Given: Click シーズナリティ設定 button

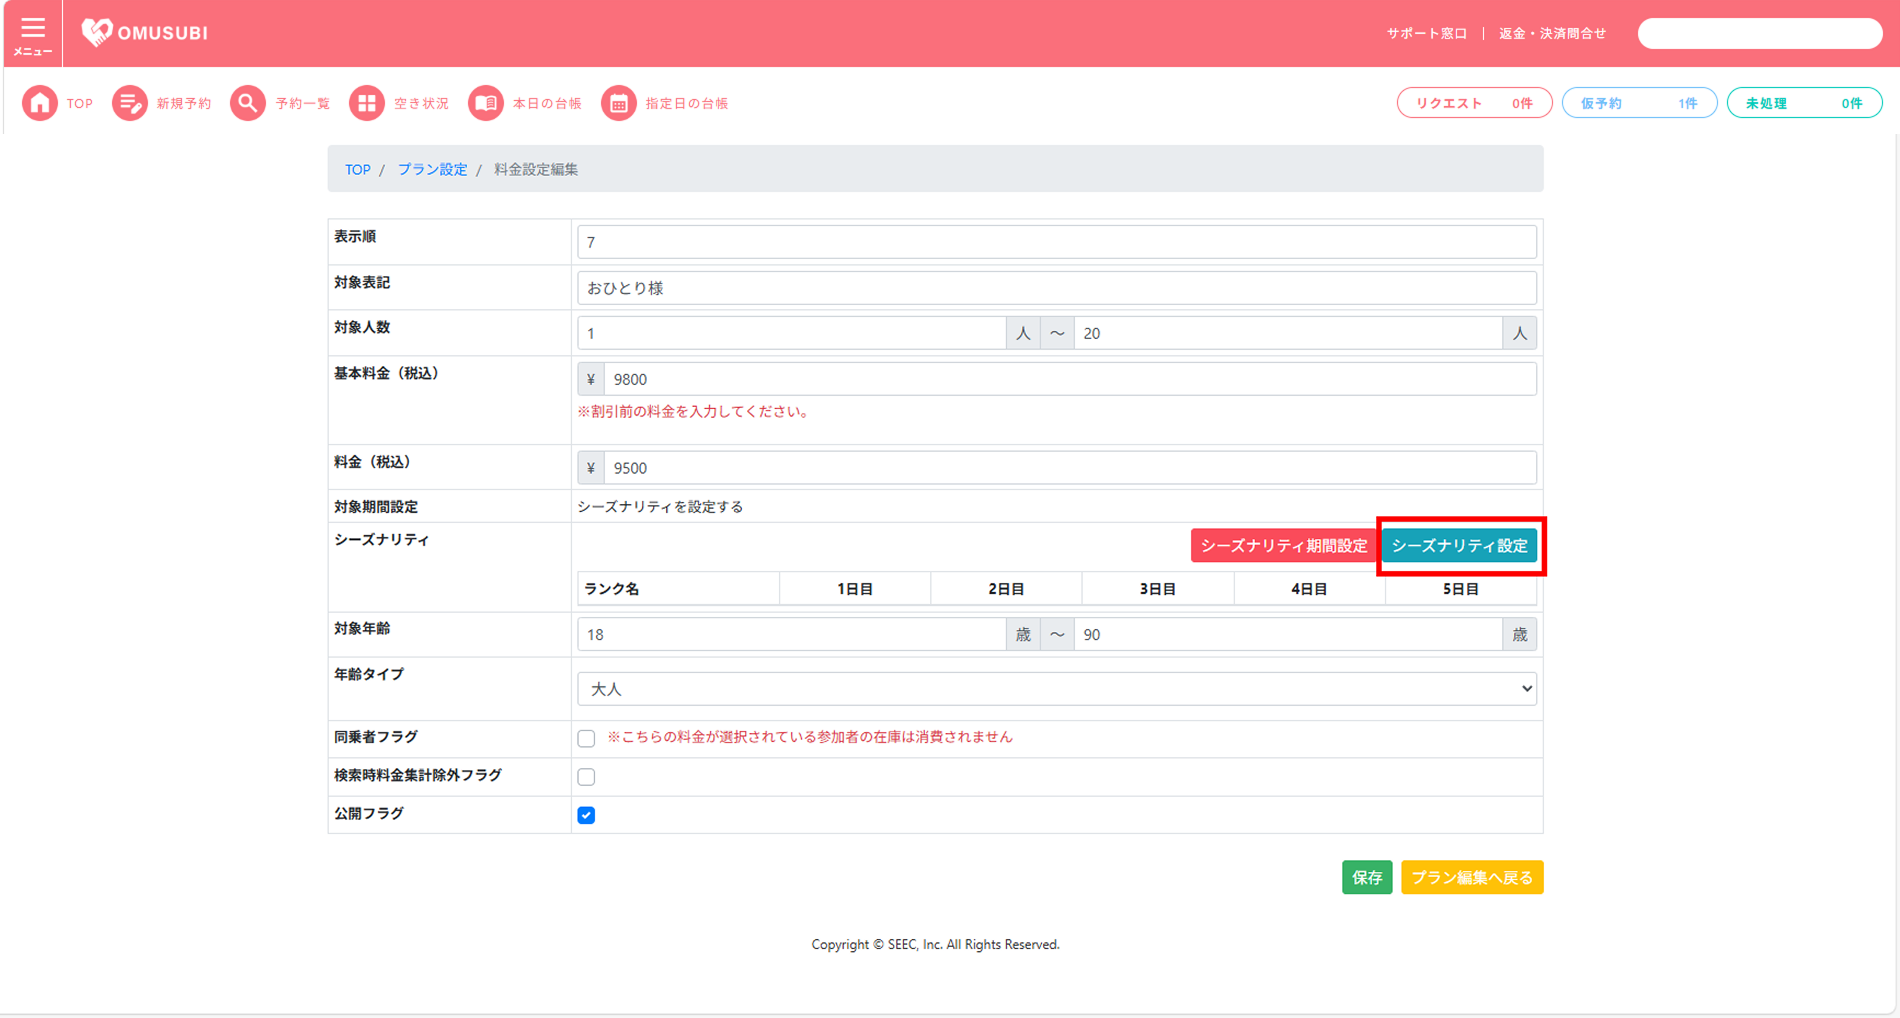Looking at the screenshot, I should (1460, 546).
